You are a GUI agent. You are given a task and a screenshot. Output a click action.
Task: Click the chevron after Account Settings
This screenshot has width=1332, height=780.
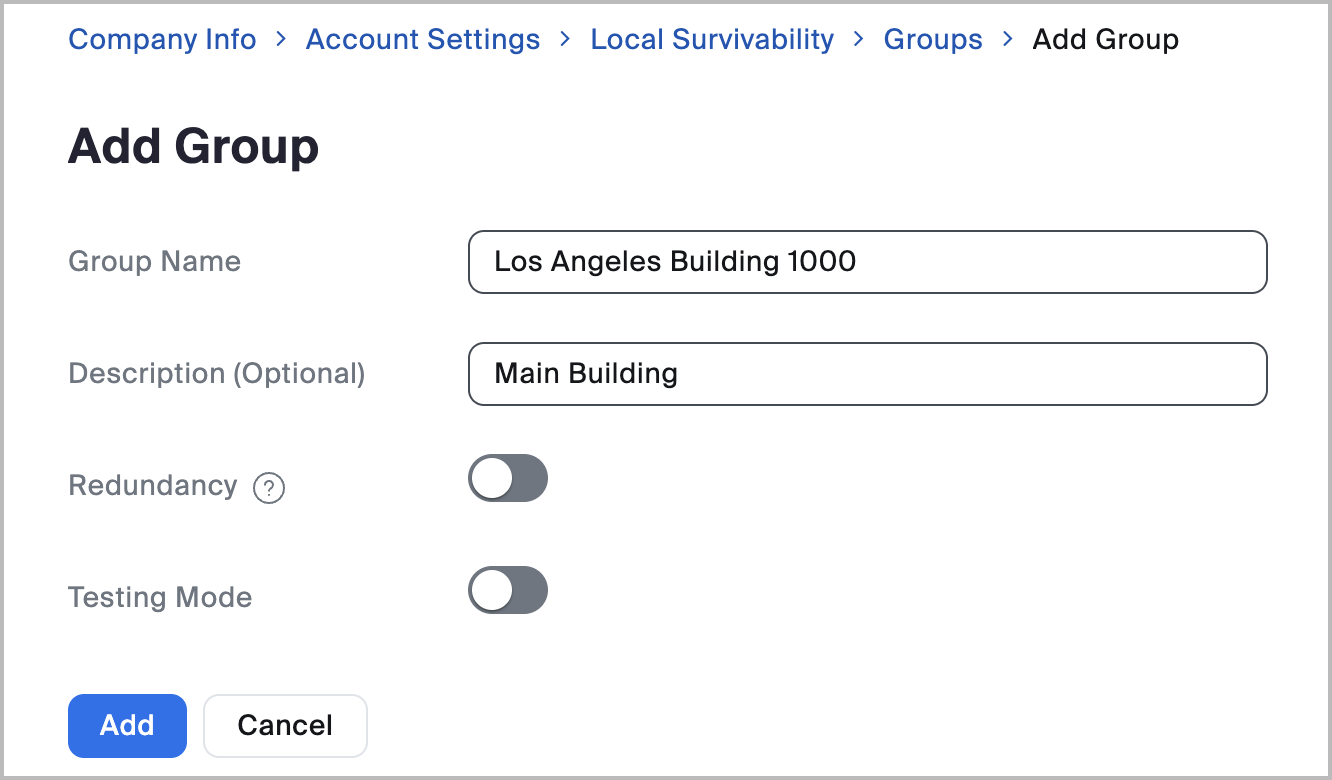[x=566, y=40]
